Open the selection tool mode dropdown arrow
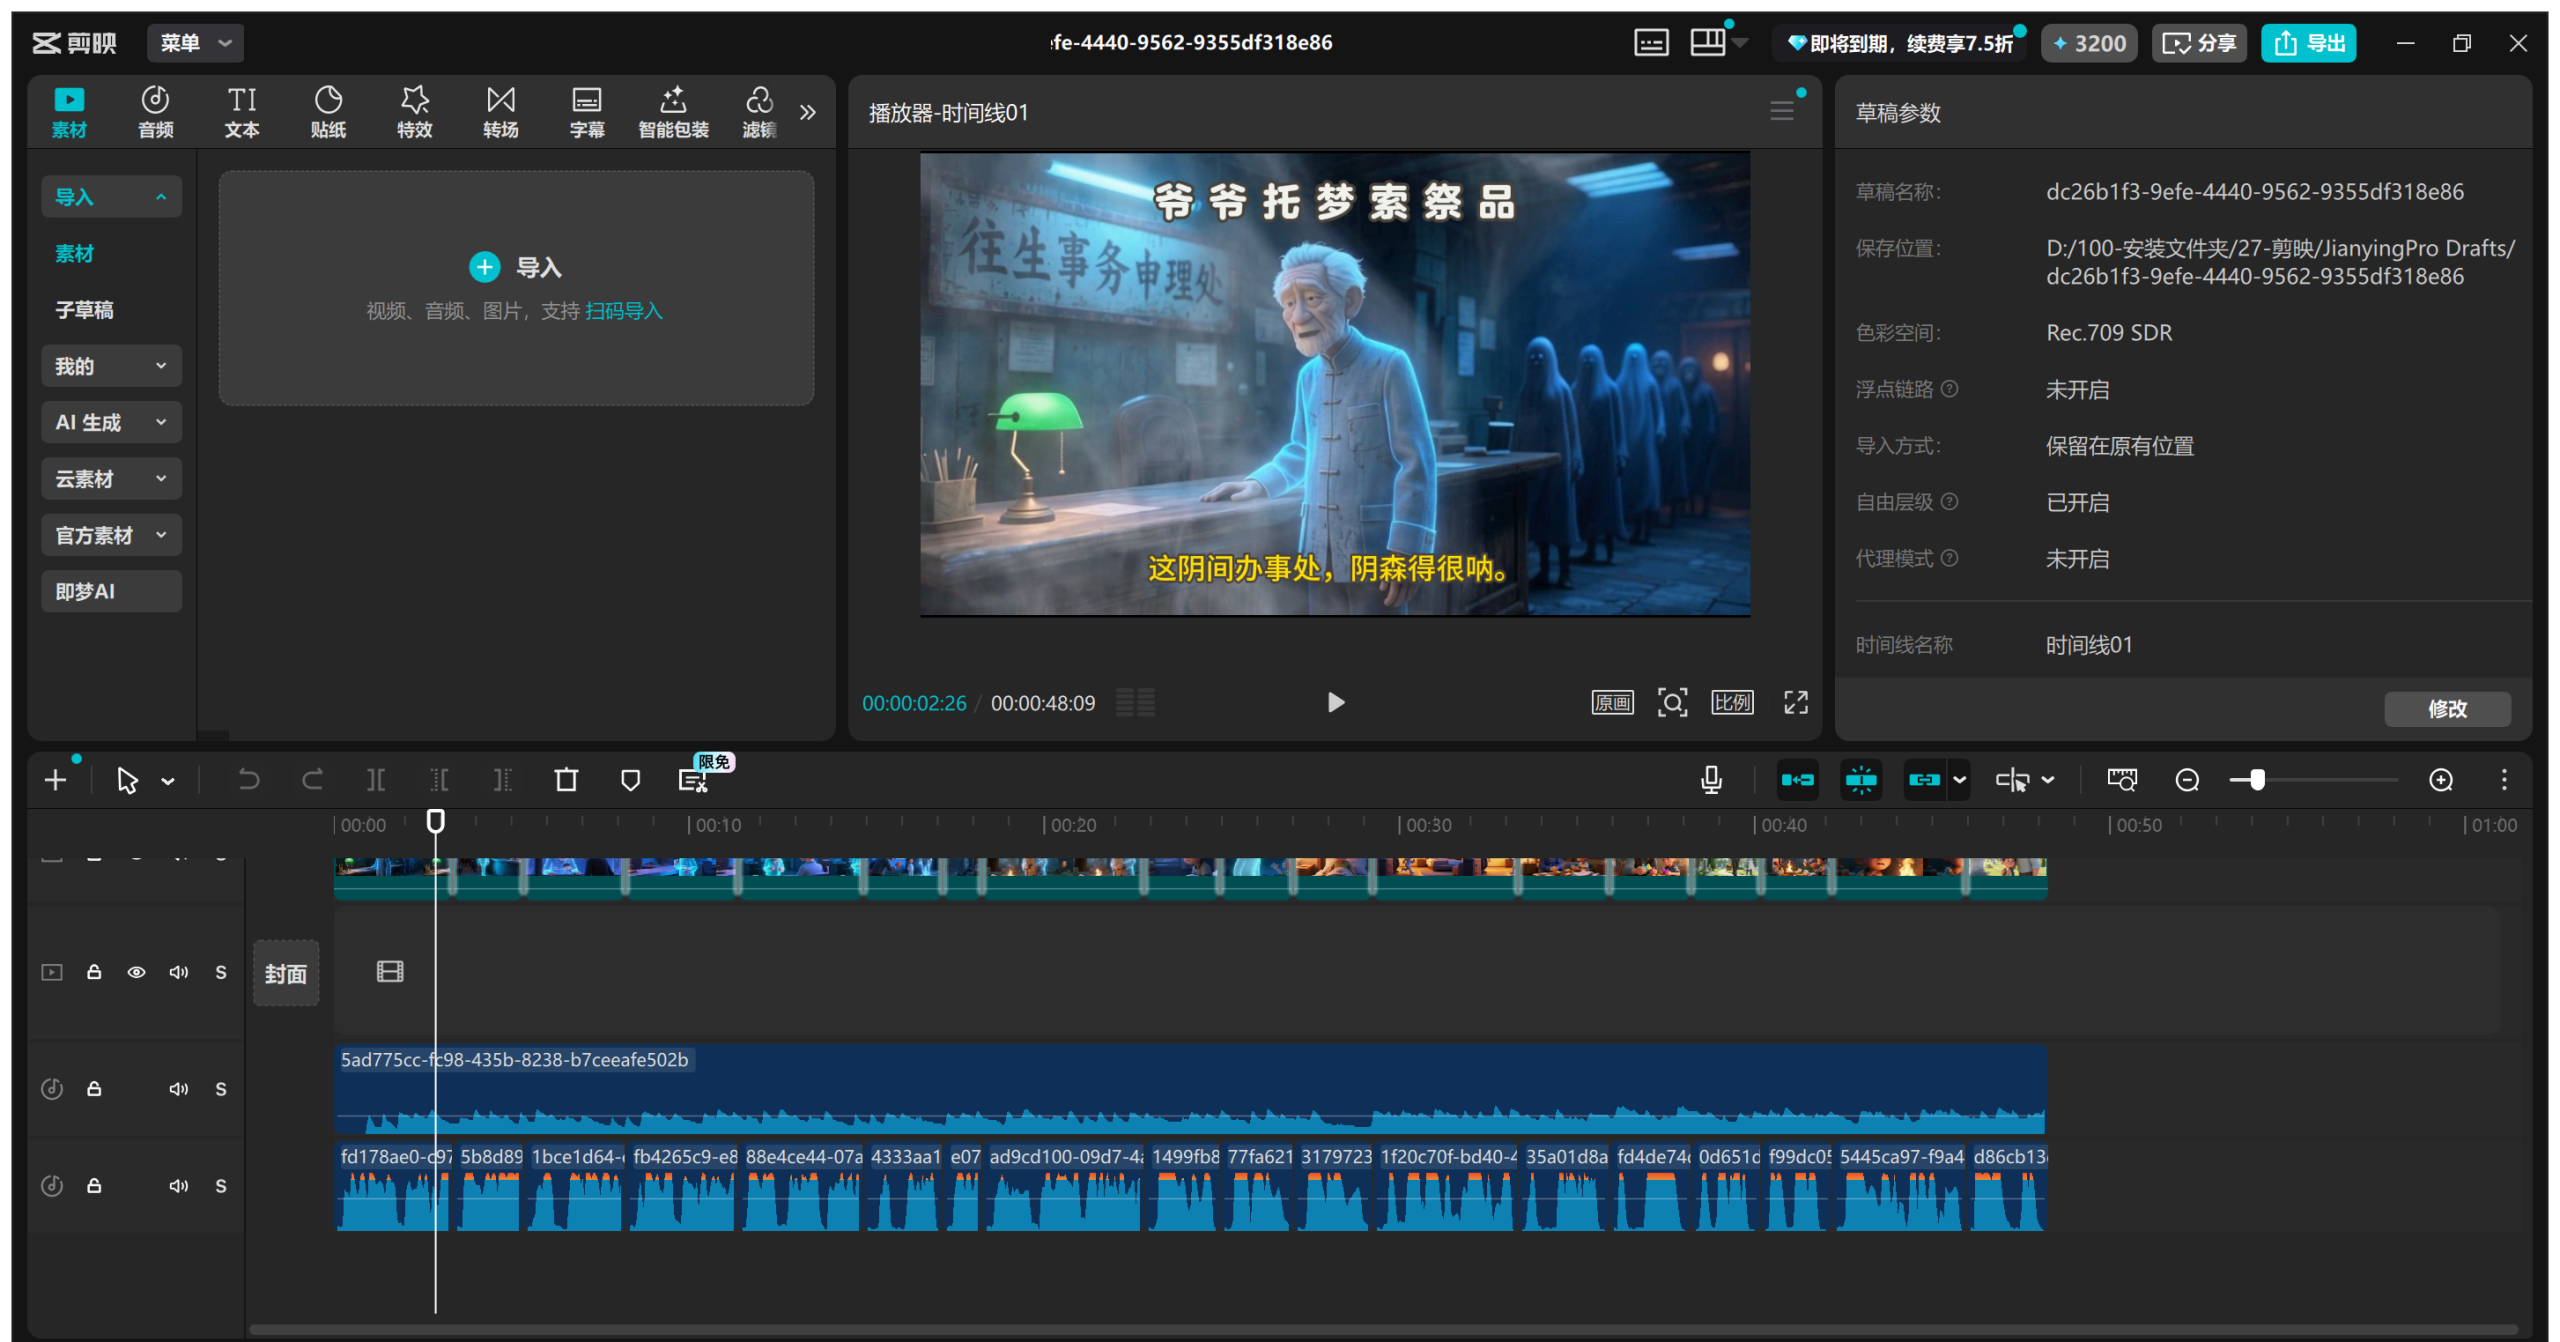The height and width of the screenshot is (1342, 2560). [168, 781]
